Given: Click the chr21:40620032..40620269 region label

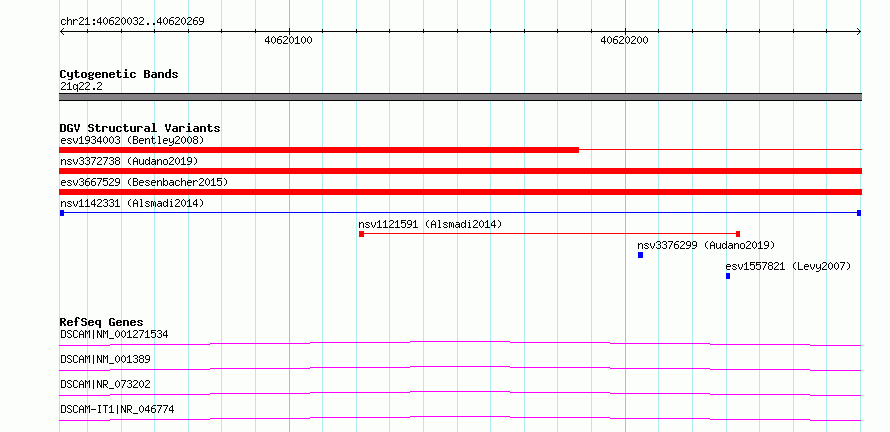Looking at the screenshot, I should point(132,22).
